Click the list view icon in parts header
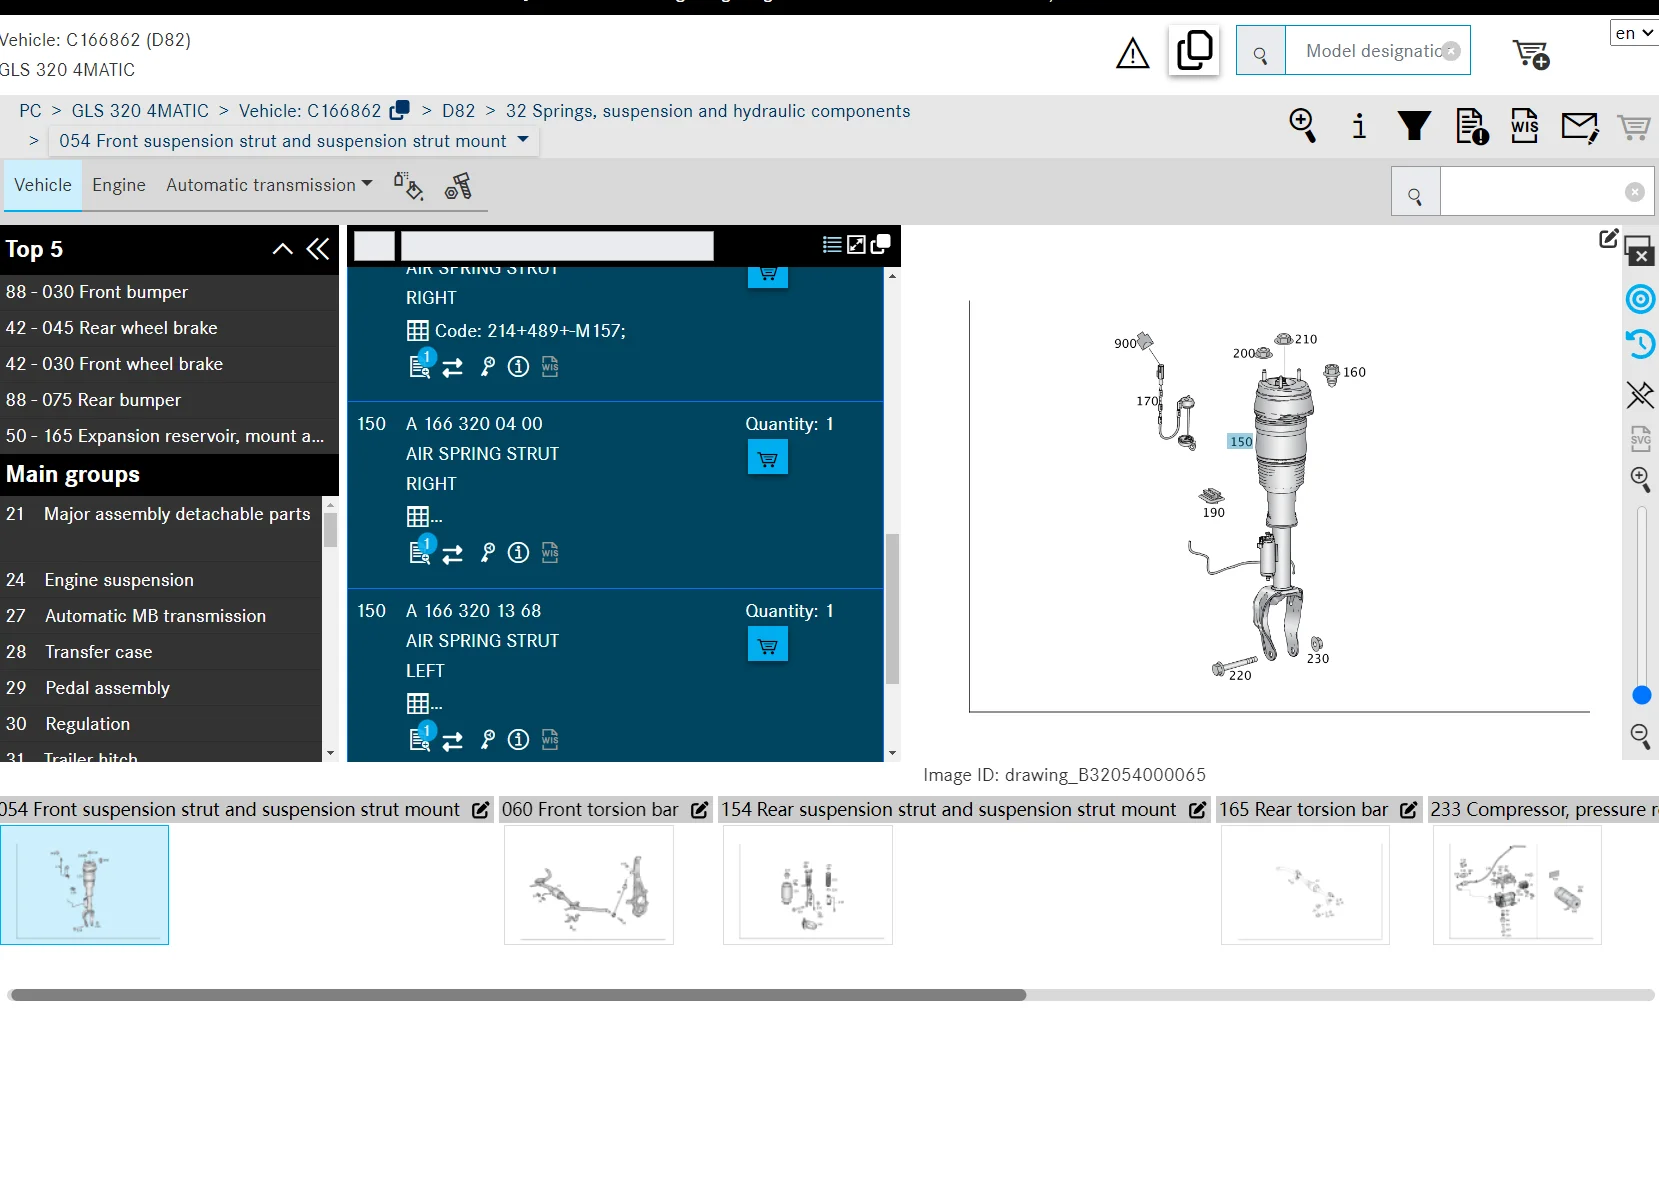The width and height of the screenshot is (1659, 1204). [x=831, y=245]
